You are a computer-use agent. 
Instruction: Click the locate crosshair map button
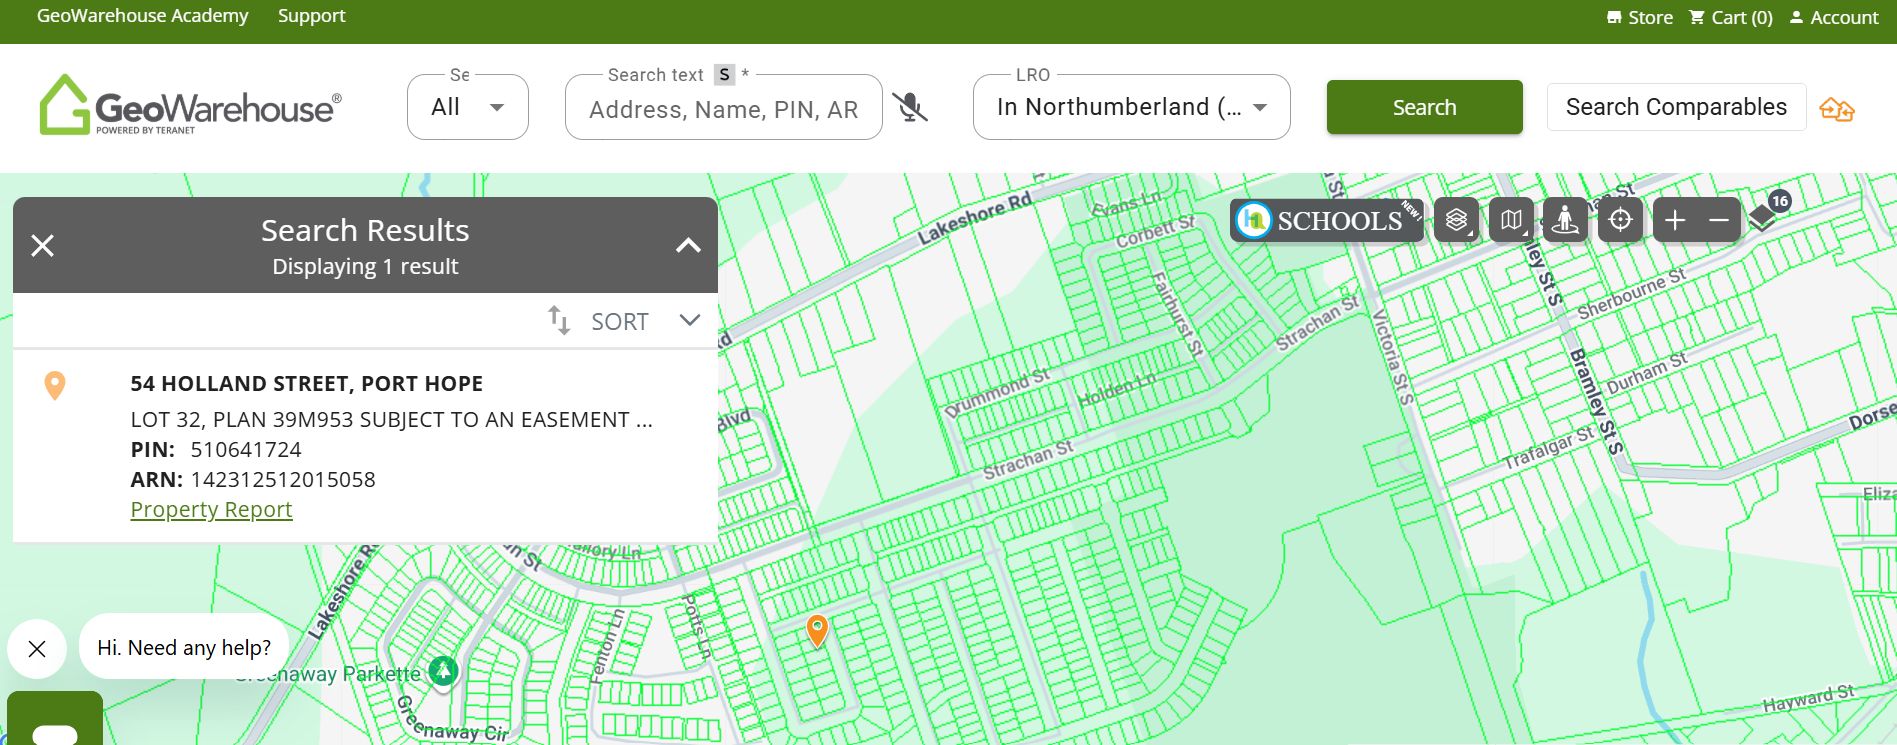coord(1620,220)
